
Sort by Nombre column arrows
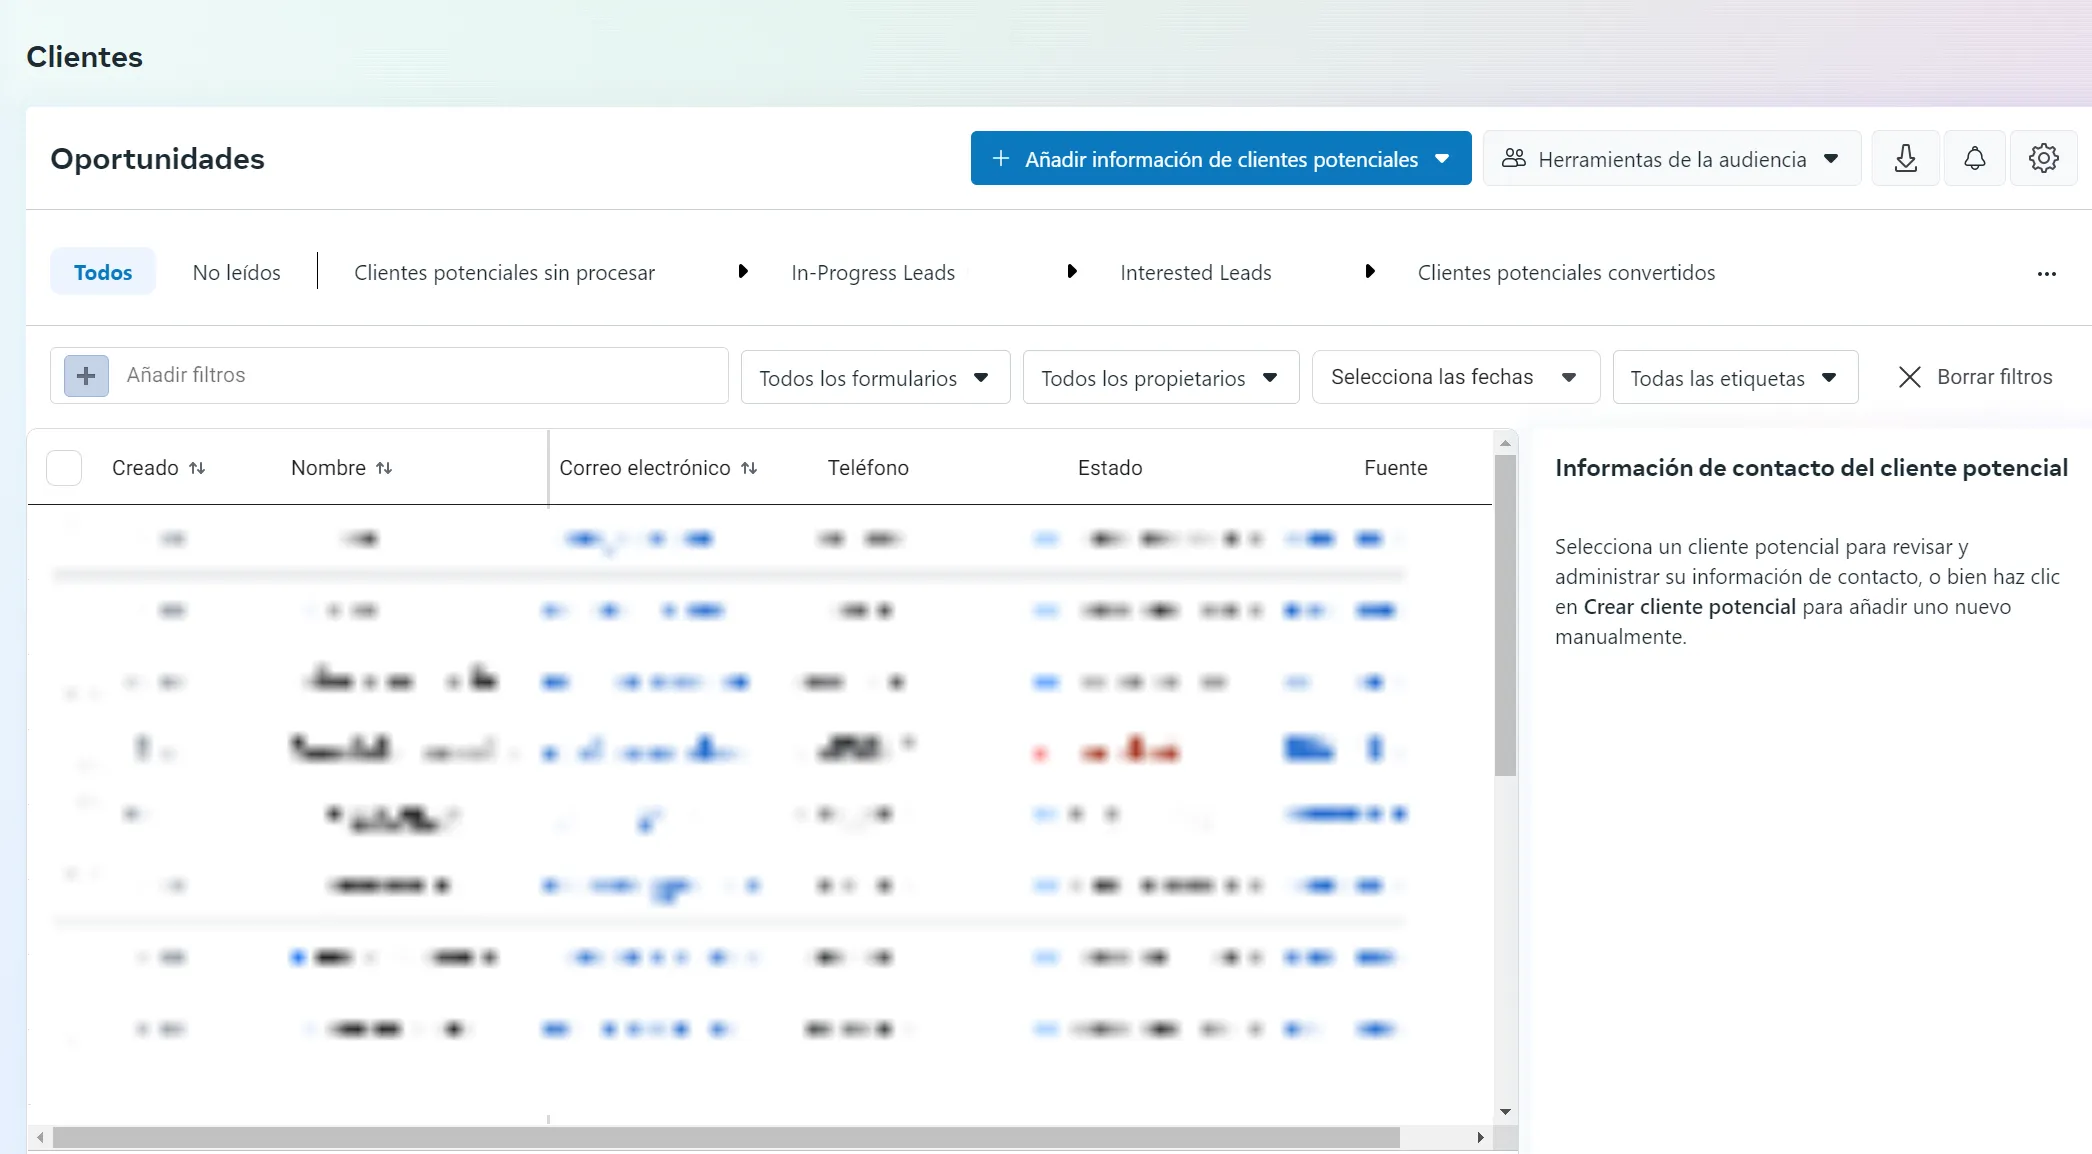(x=384, y=468)
